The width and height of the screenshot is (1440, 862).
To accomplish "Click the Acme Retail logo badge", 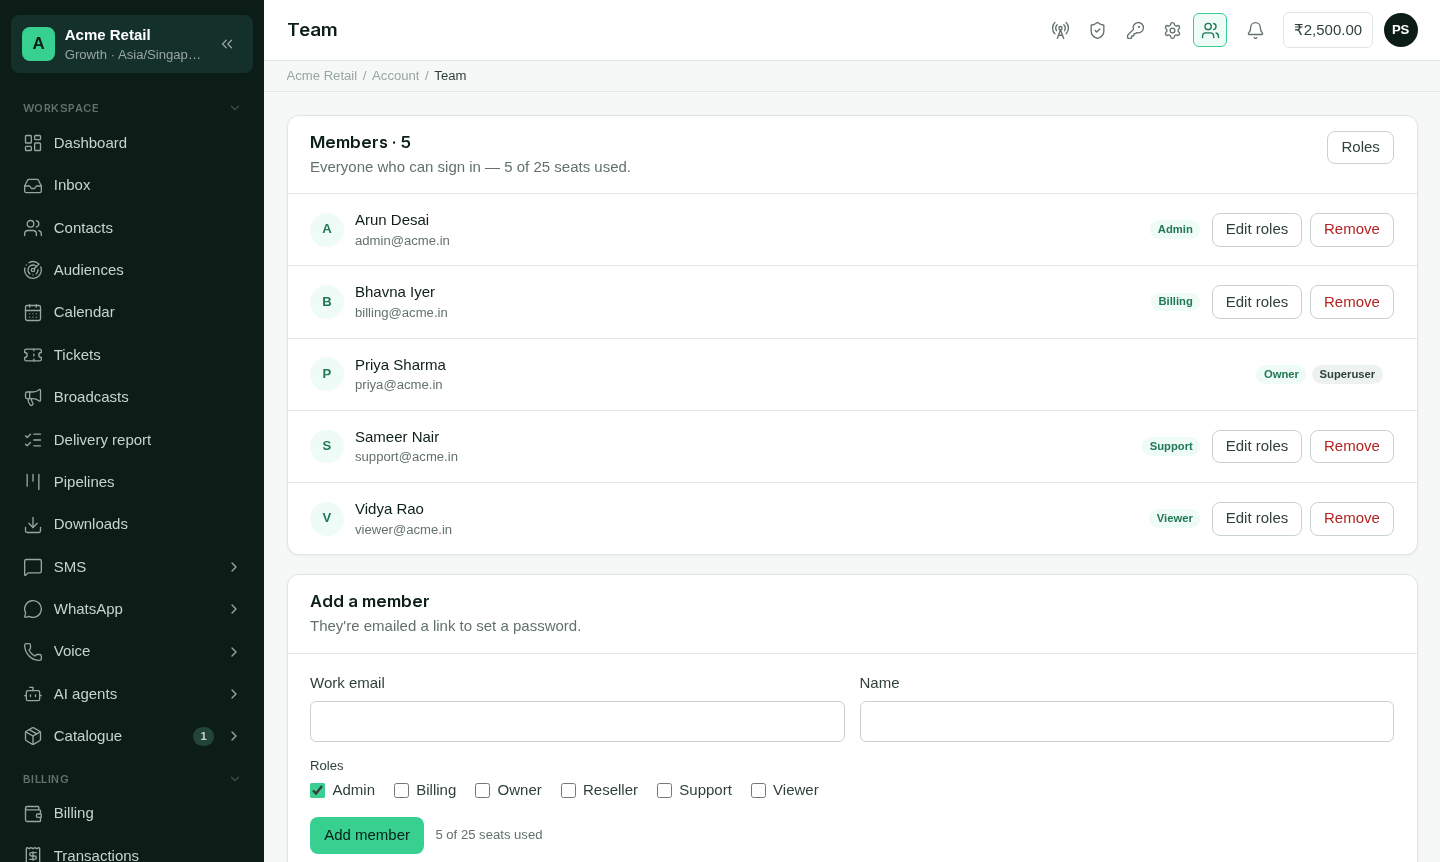I will (38, 44).
